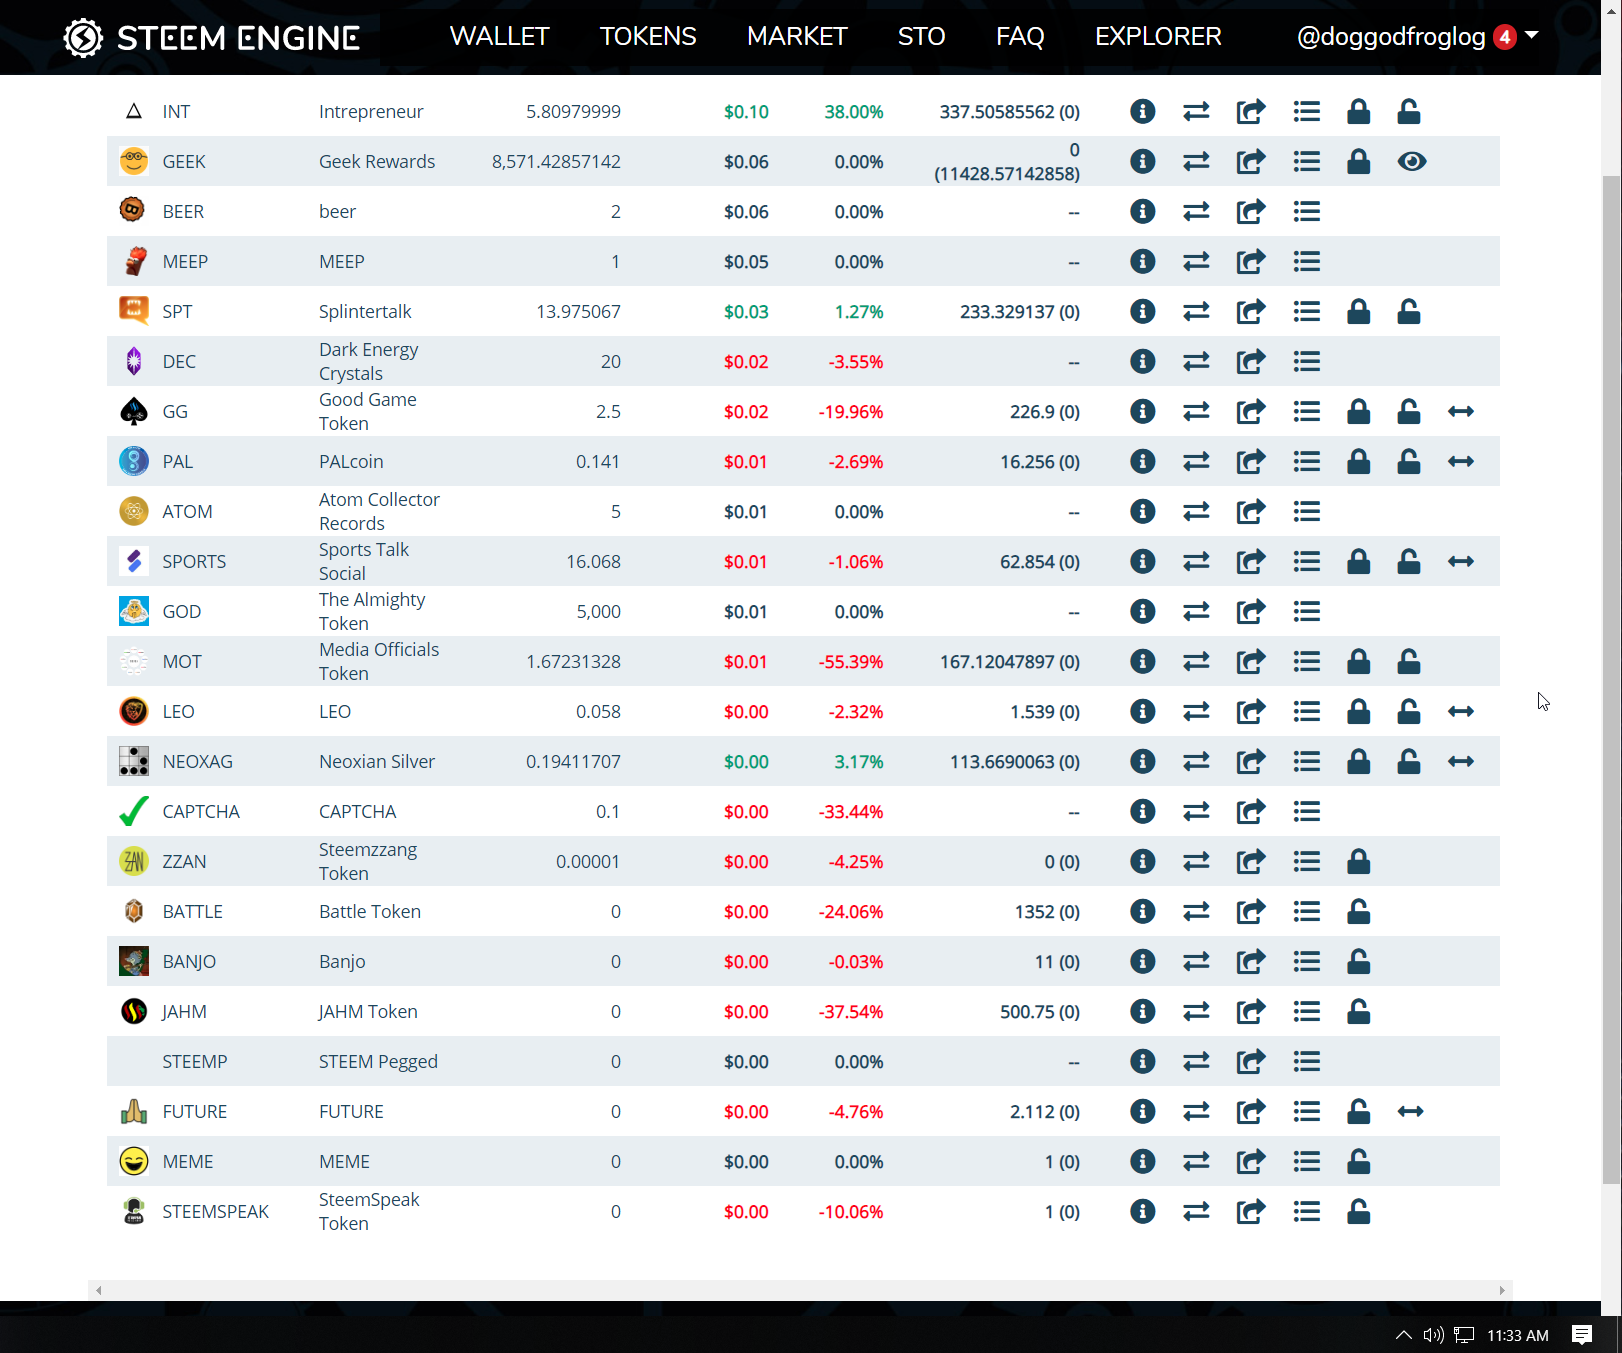Click the share icon in SPT row
The width and height of the screenshot is (1622, 1353).
coord(1250,311)
